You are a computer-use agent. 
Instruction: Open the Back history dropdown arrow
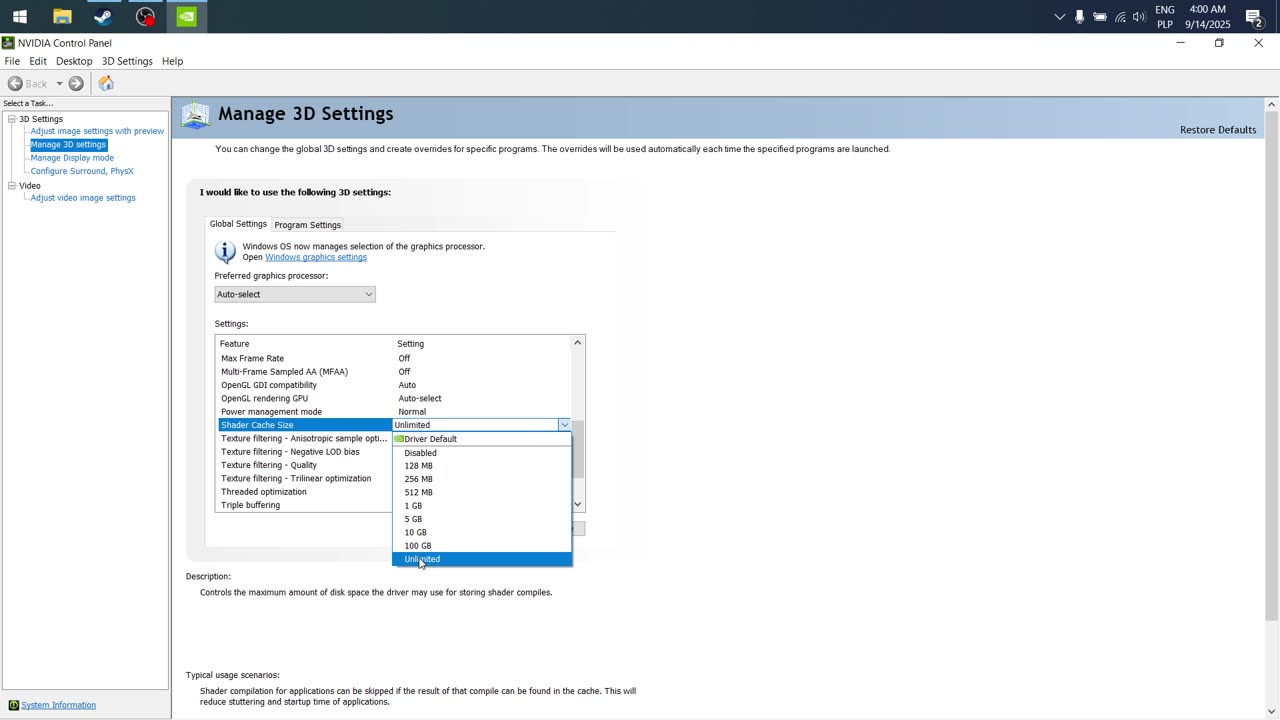(x=59, y=84)
